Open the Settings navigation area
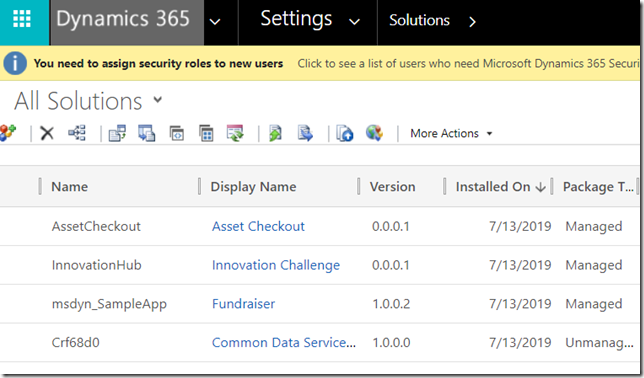644x378 pixels. tap(296, 19)
